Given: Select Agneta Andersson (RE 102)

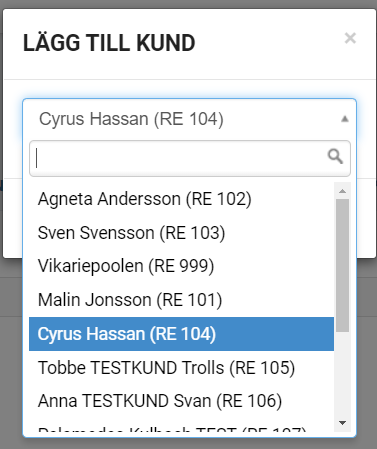Looking at the screenshot, I should (181, 199).
